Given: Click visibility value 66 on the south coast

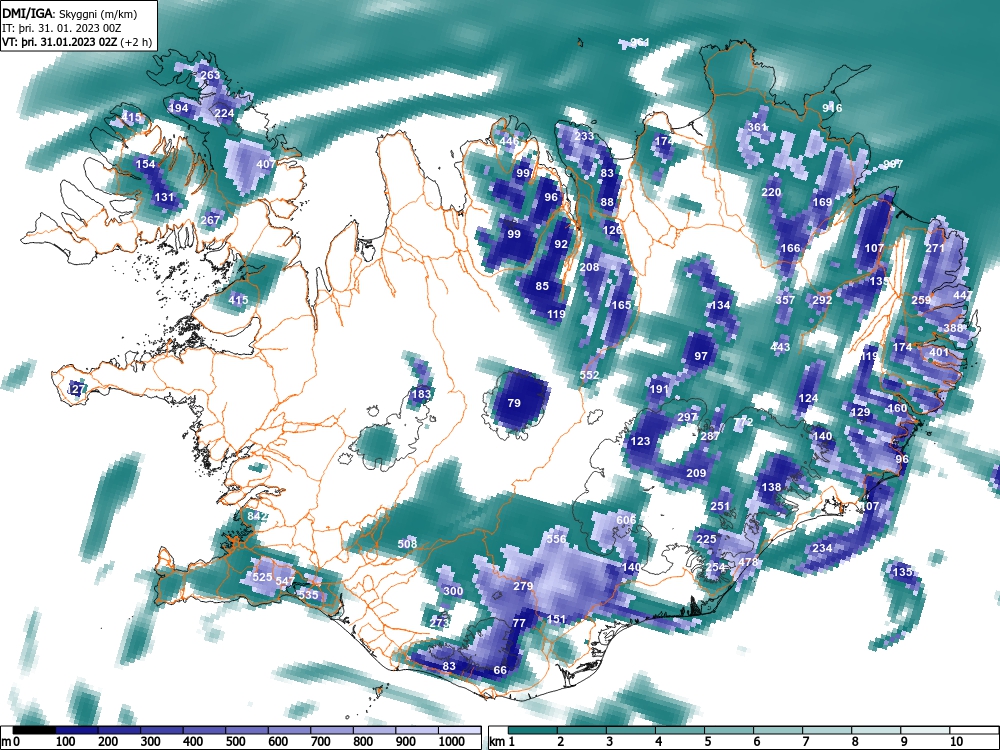Looking at the screenshot, I should point(500,670).
